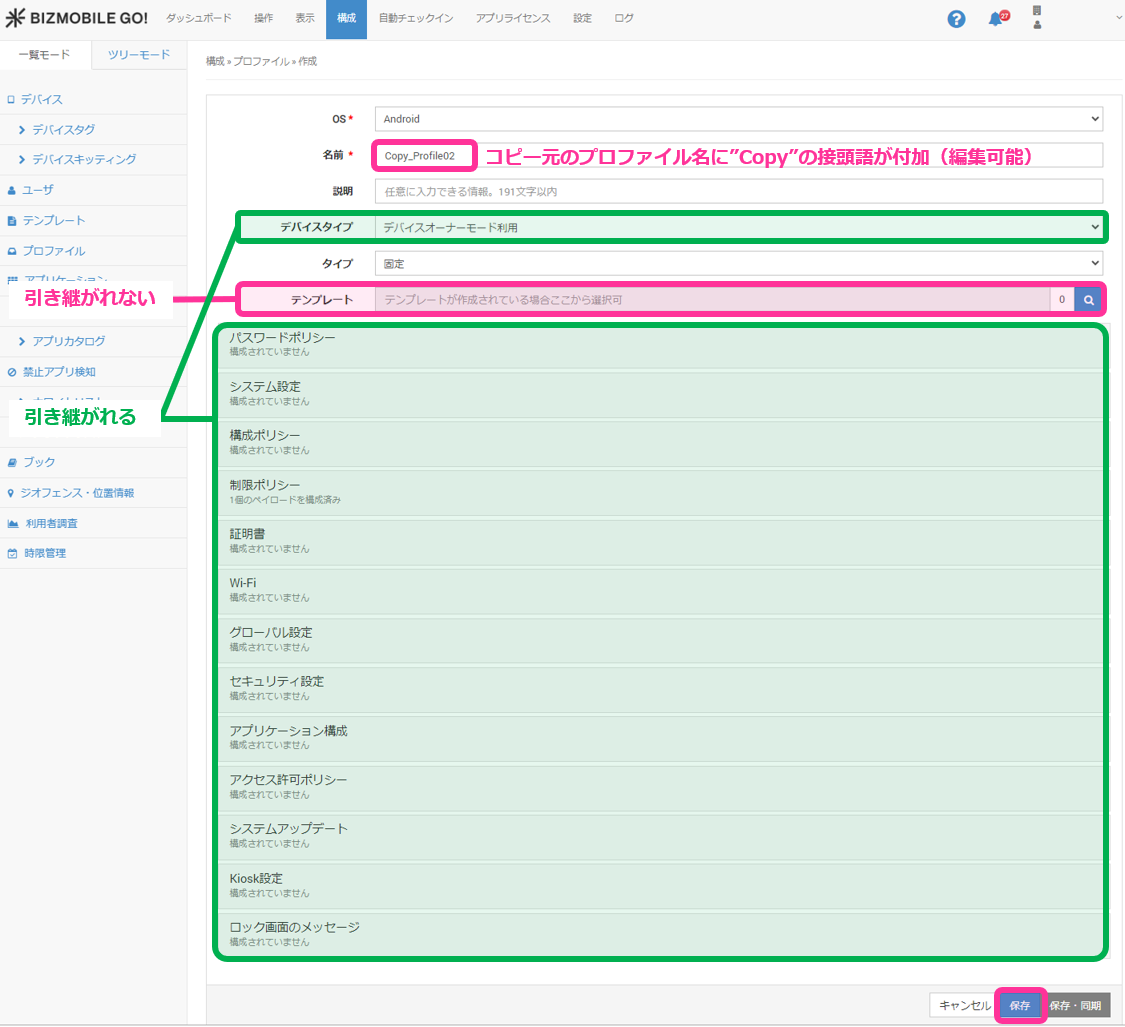
Task: Open the OS dropdown showing Android
Action: point(738,119)
